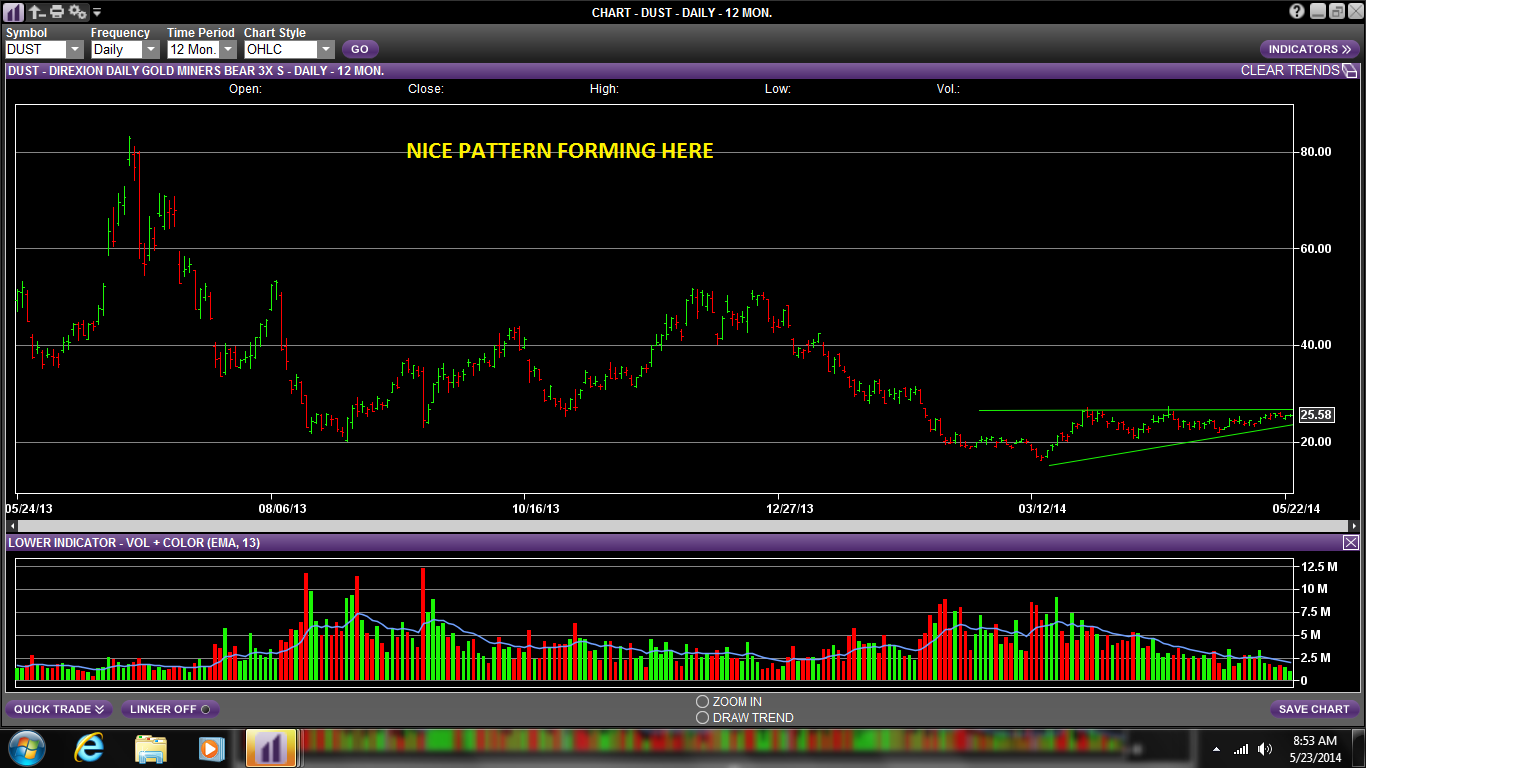The width and height of the screenshot is (1516, 768).
Task: Restore down the chart window
Action: click(x=1337, y=12)
